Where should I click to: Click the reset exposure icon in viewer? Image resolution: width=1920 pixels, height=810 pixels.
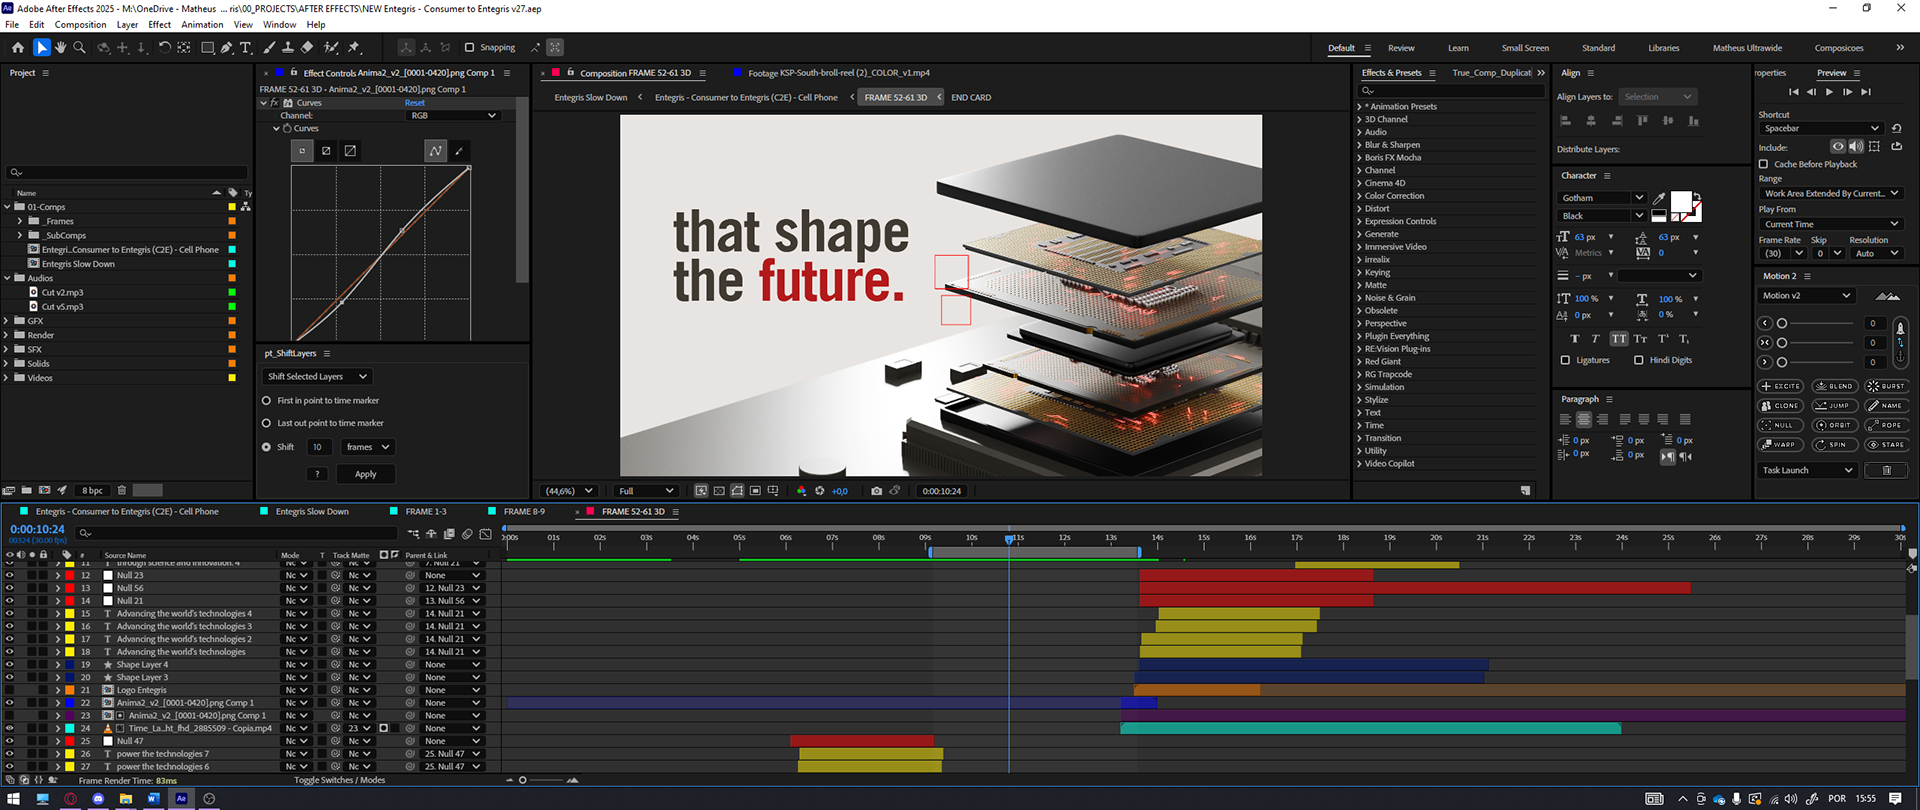[x=820, y=491]
